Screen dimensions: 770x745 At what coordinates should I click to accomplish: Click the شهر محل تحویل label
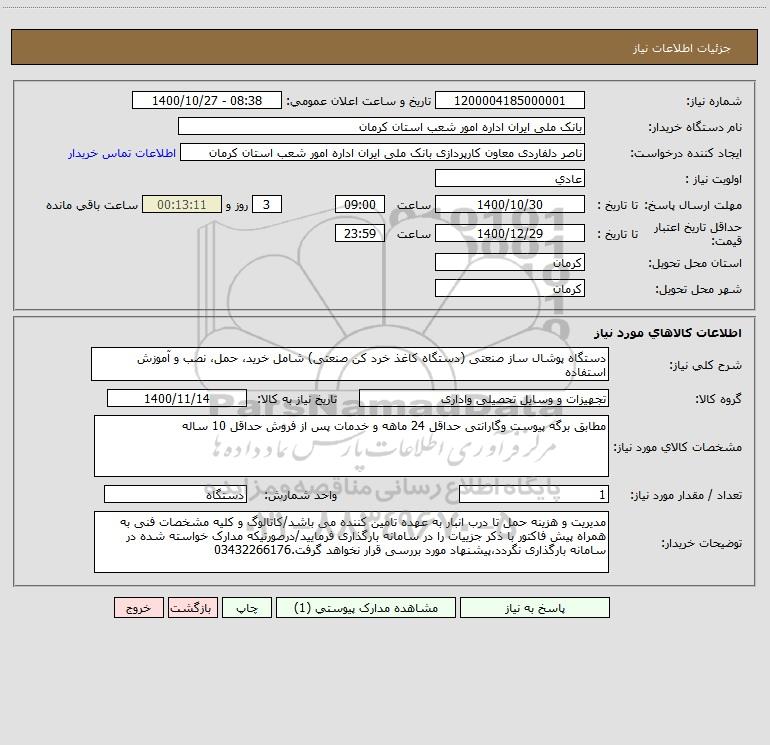tap(698, 289)
